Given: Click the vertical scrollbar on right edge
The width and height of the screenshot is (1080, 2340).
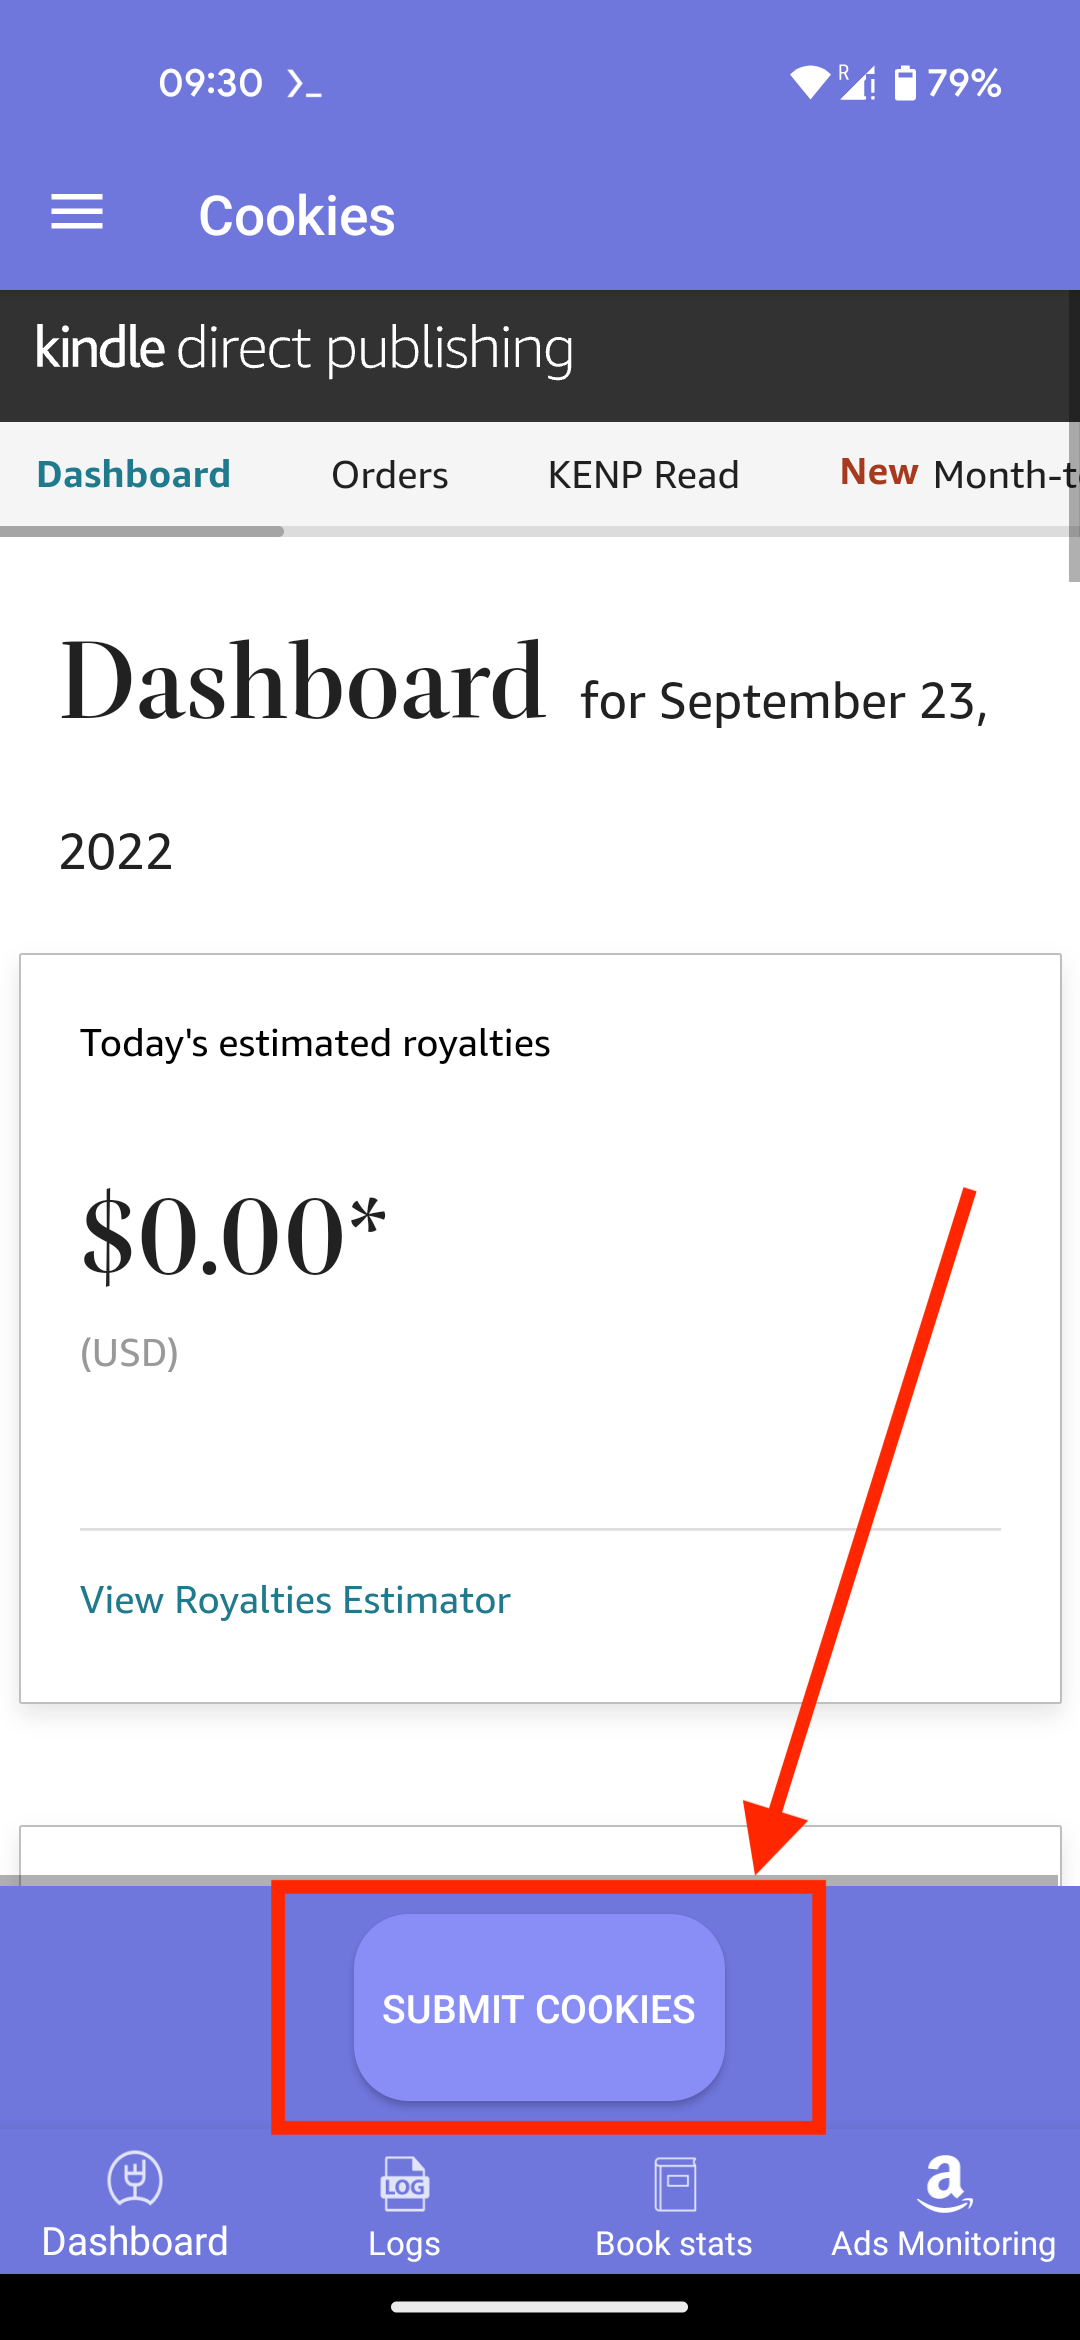Looking at the screenshot, I should click(x=1074, y=502).
